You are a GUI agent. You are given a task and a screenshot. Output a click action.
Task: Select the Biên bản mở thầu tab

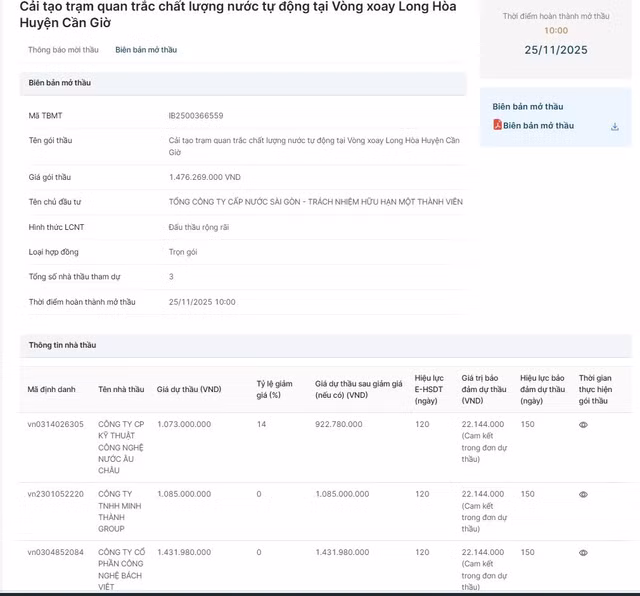[146, 49]
